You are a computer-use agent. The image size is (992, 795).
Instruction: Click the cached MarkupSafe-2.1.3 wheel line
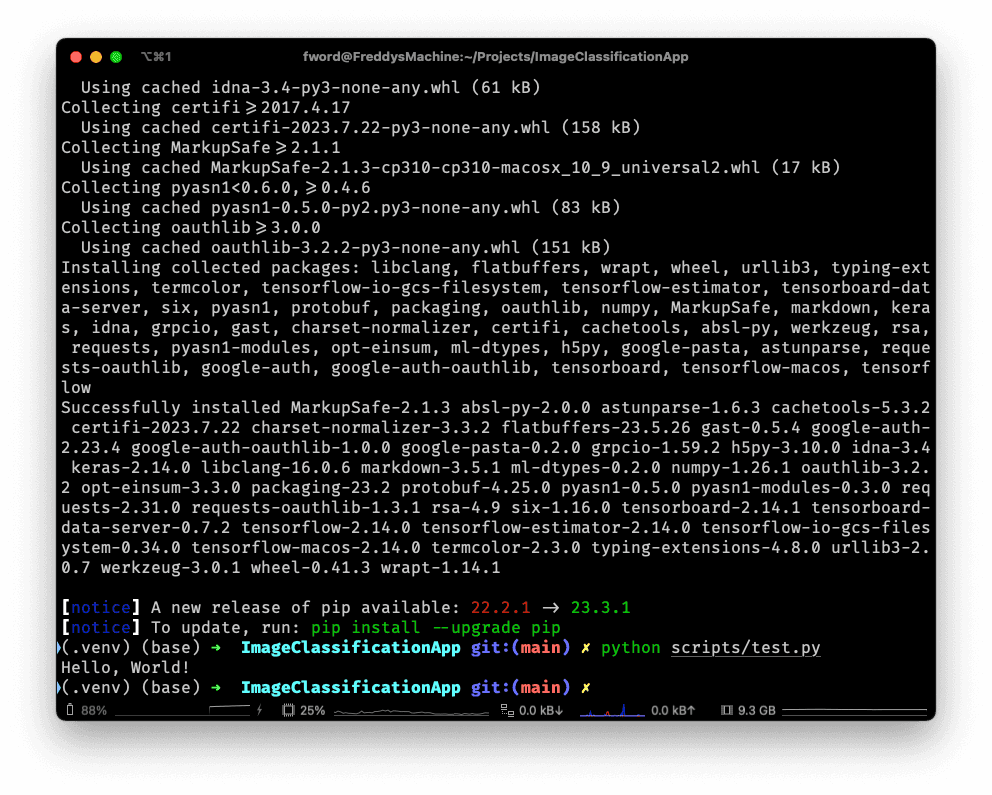pyautogui.click(x=461, y=168)
